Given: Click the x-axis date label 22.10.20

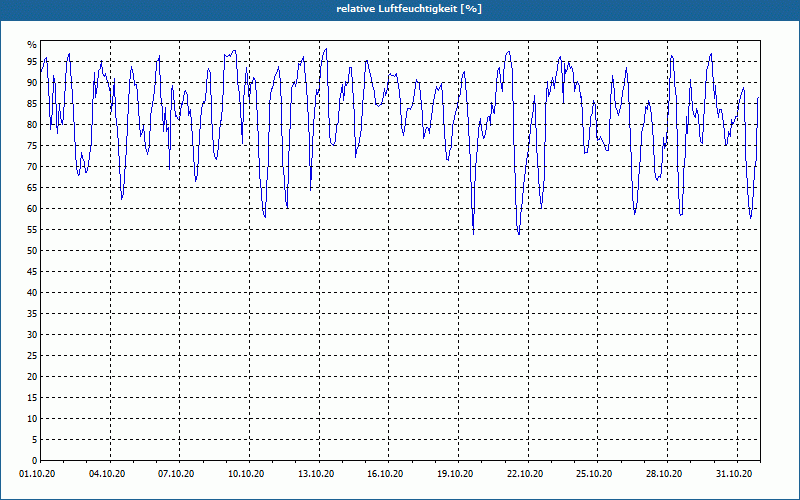Looking at the screenshot, I should [x=525, y=474].
